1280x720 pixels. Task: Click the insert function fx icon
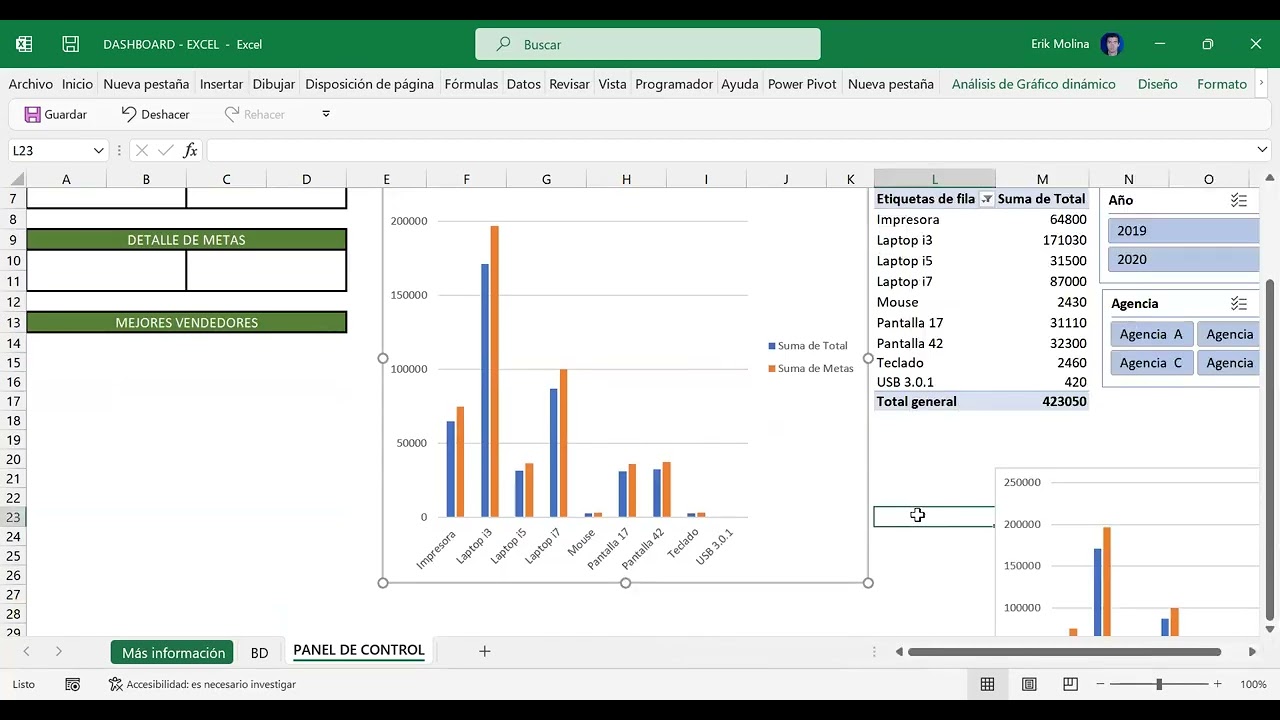(190, 150)
